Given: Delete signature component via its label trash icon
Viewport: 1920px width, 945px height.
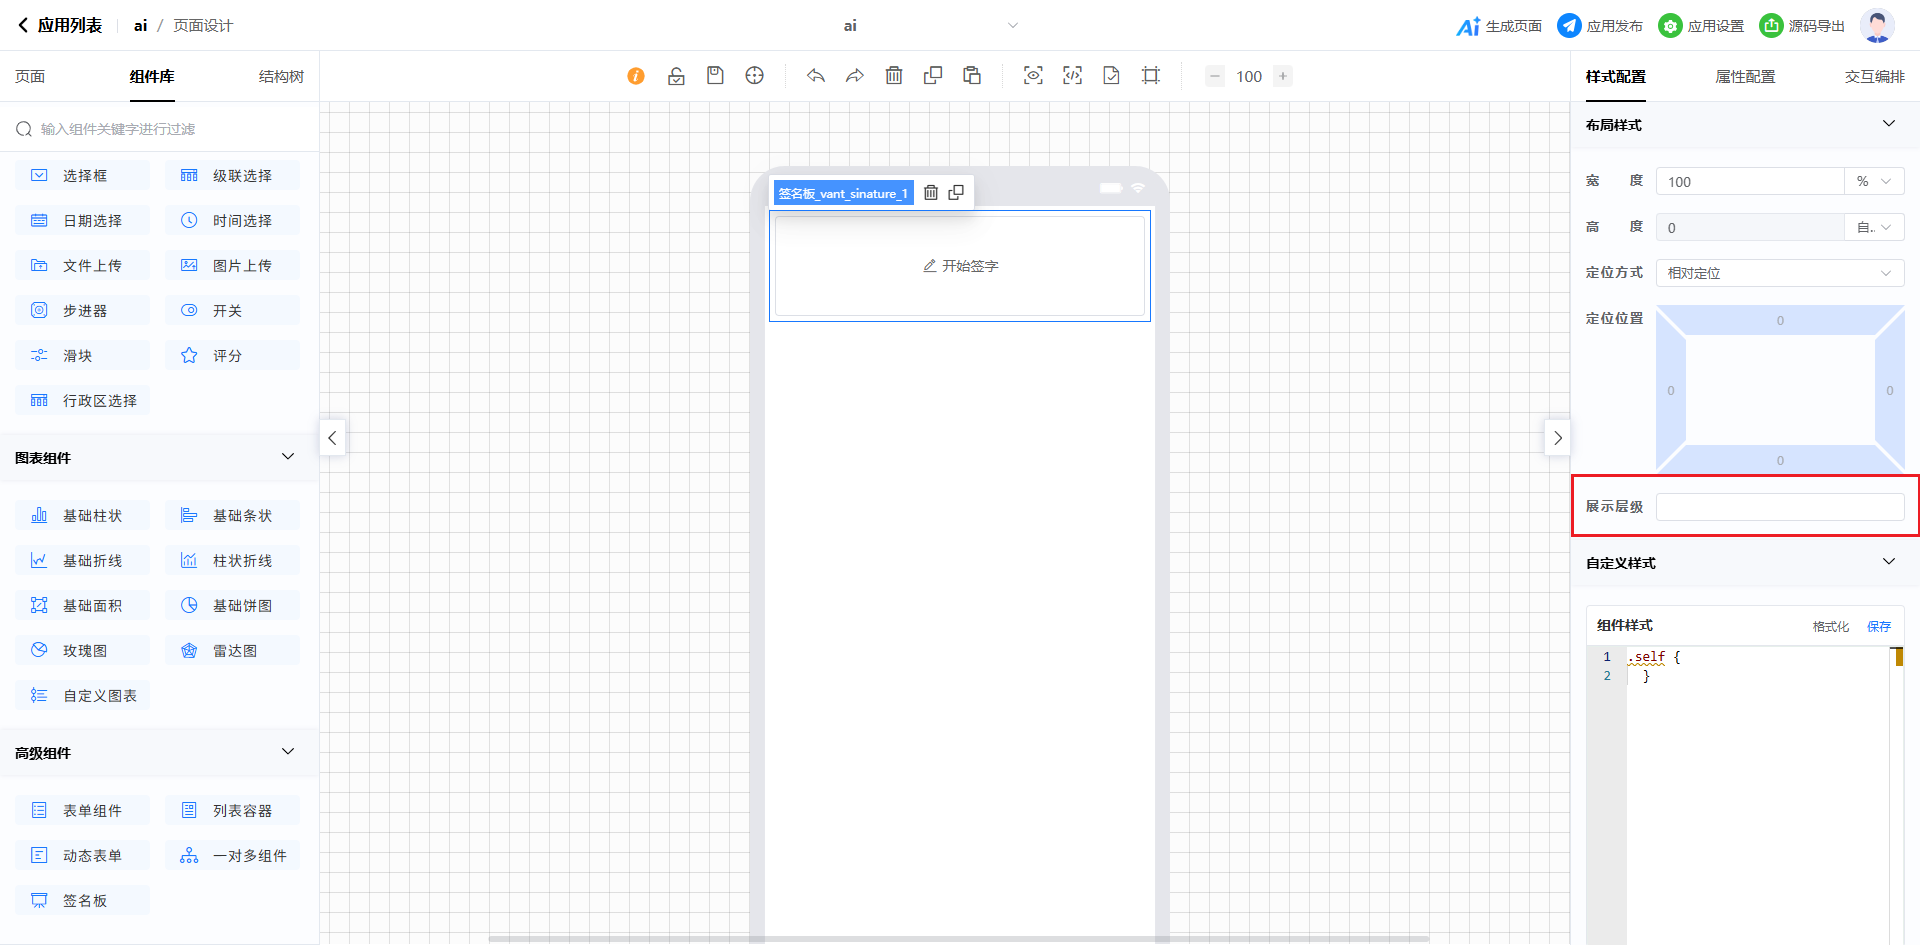Looking at the screenshot, I should pyautogui.click(x=931, y=193).
